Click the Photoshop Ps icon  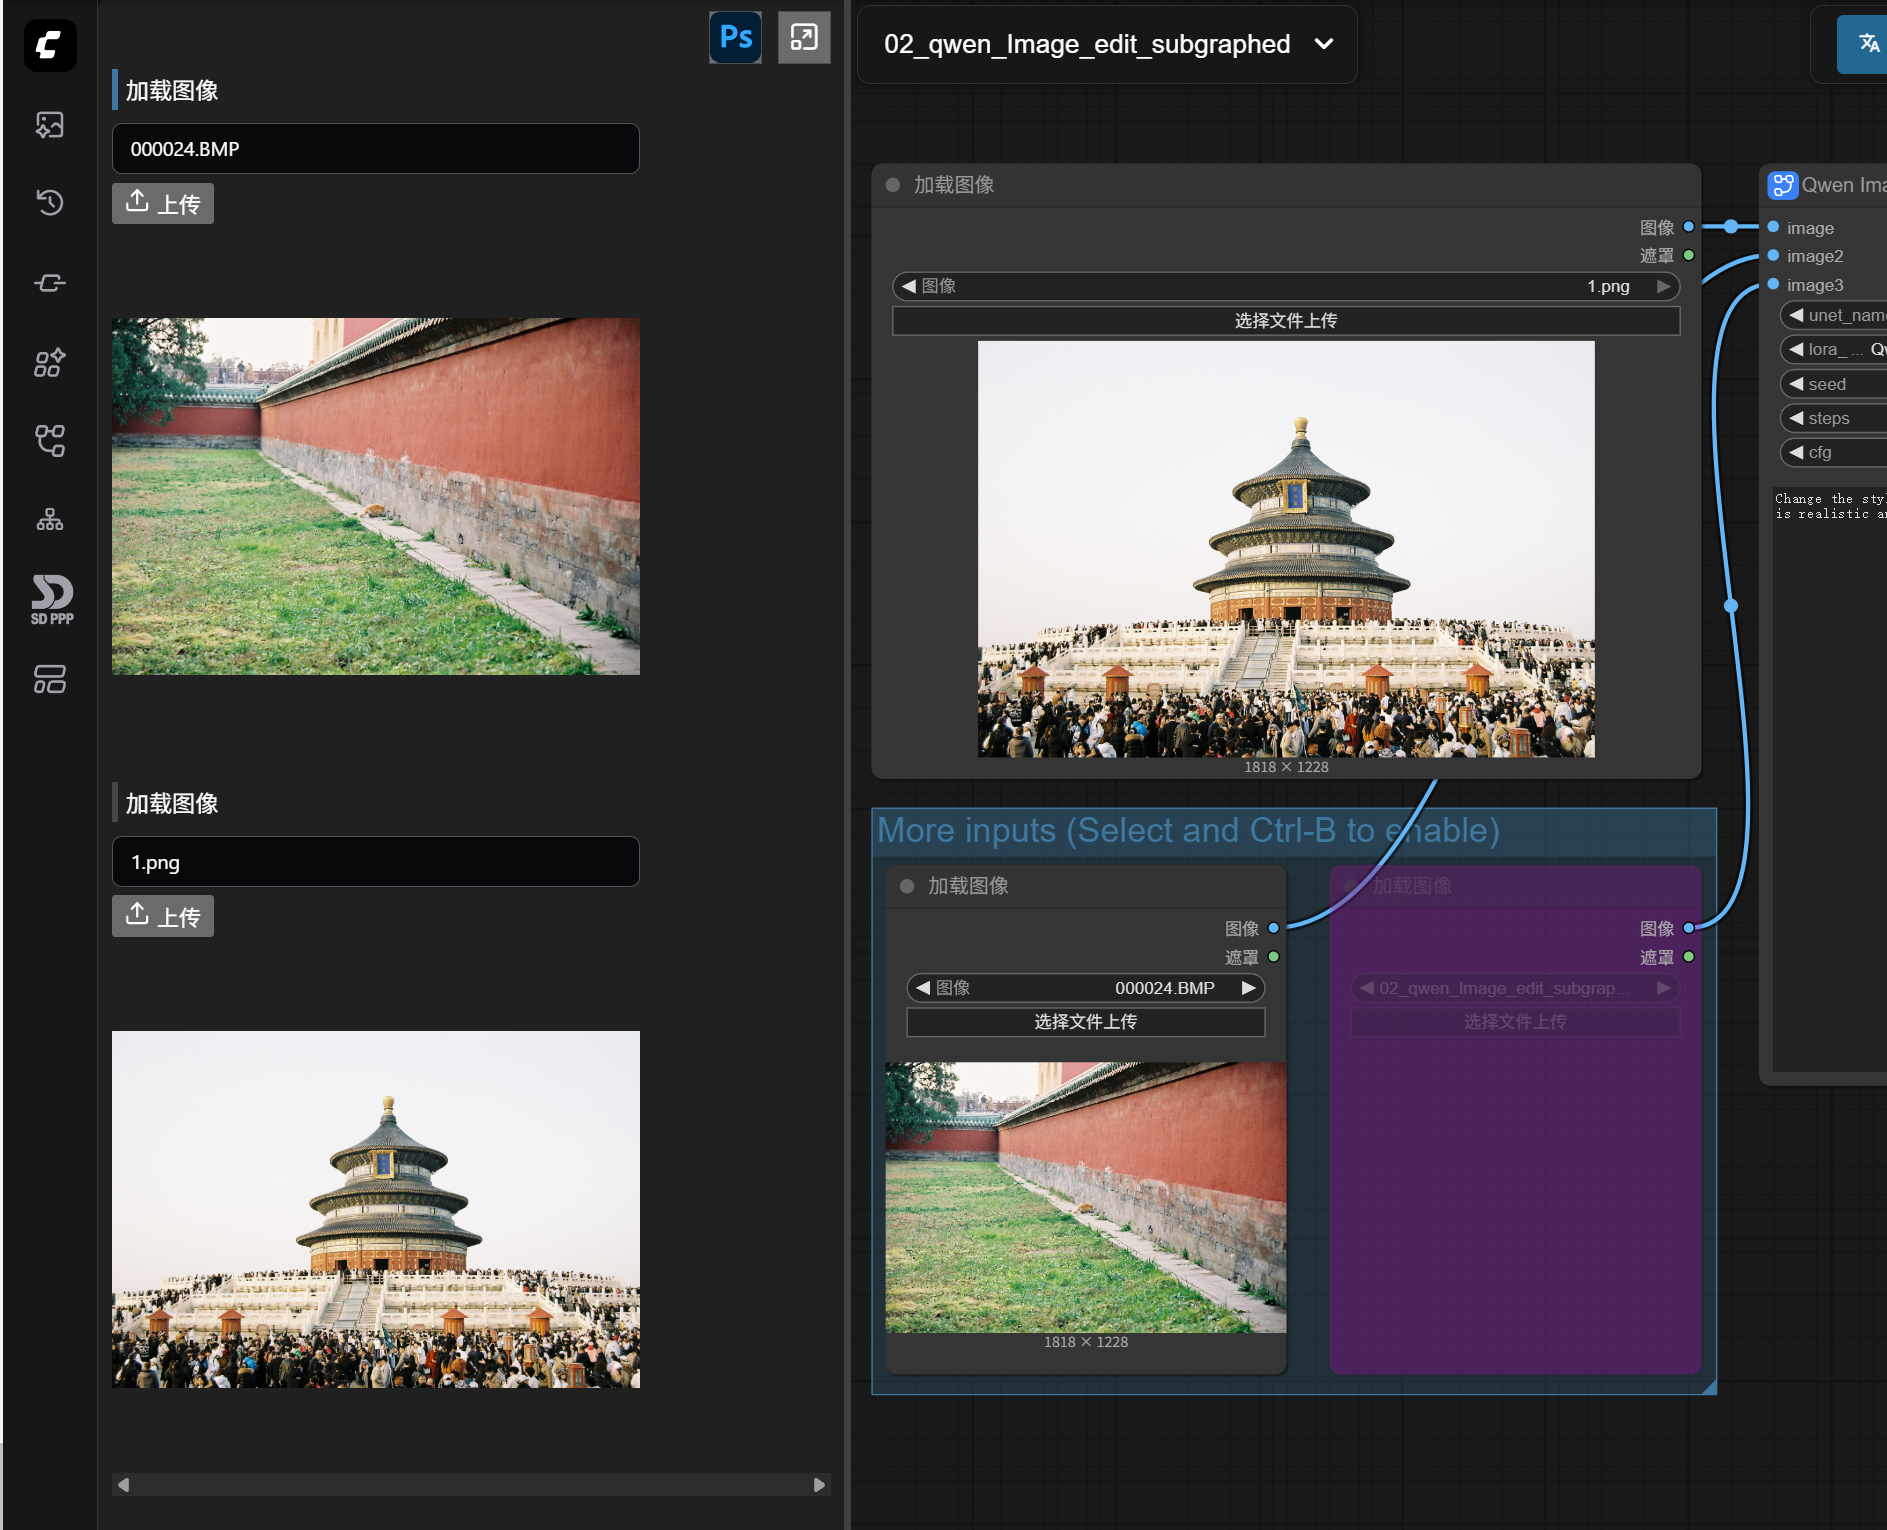pyautogui.click(x=735, y=38)
